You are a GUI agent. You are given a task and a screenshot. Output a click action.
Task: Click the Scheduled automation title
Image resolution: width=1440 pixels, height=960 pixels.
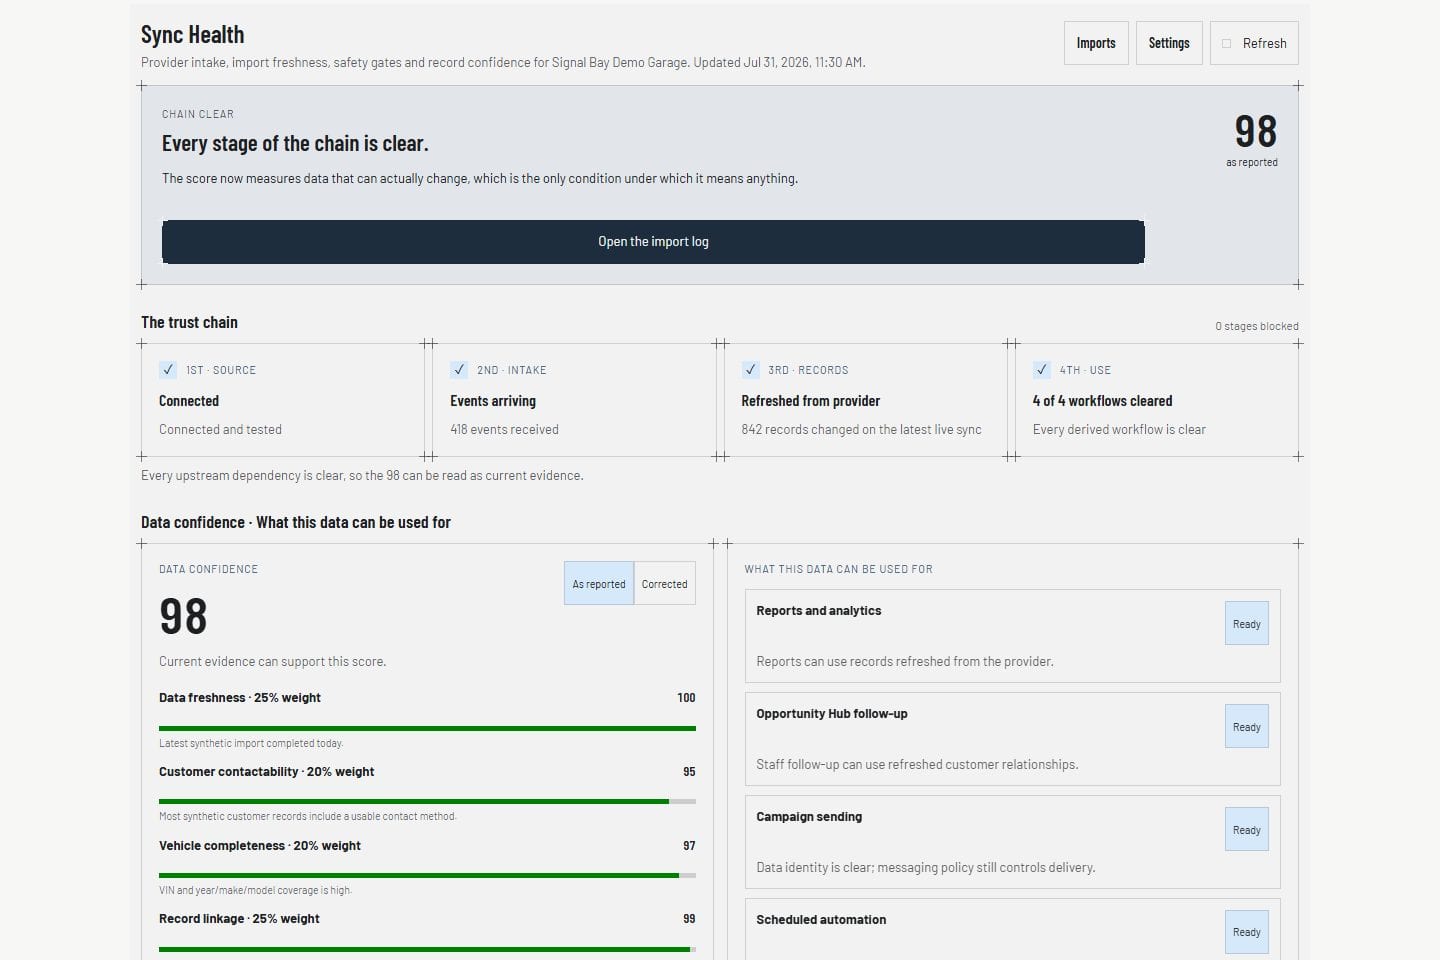(x=821, y=920)
